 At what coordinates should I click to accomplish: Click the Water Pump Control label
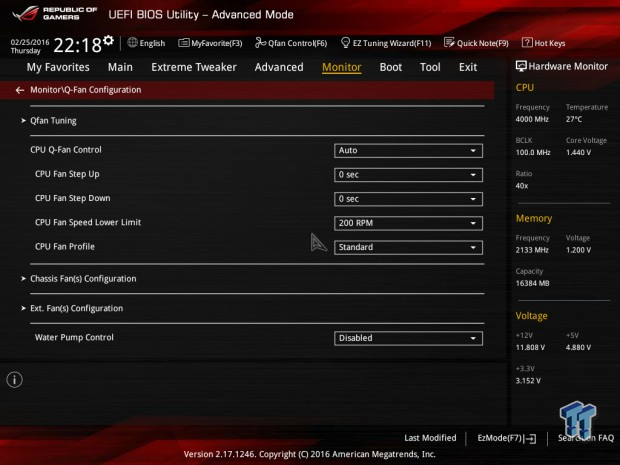click(74, 337)
